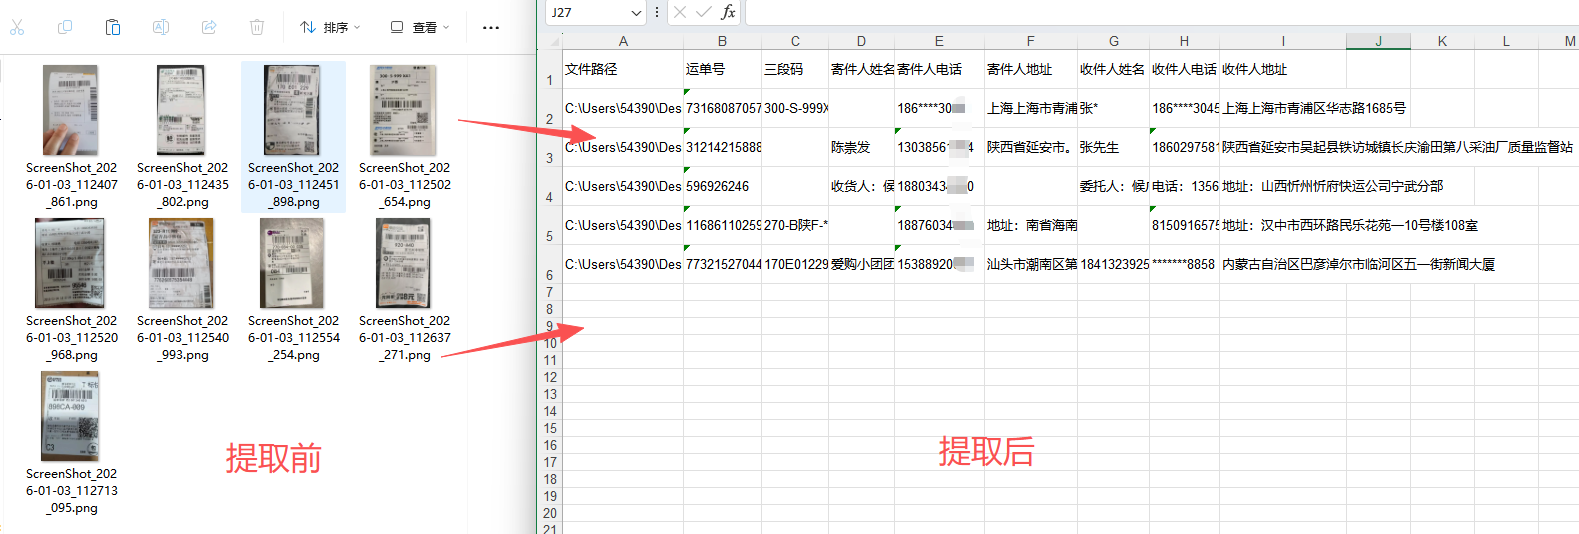Select the file ScreenShot_2026-01-03_112713_095.png

[72, 444]
